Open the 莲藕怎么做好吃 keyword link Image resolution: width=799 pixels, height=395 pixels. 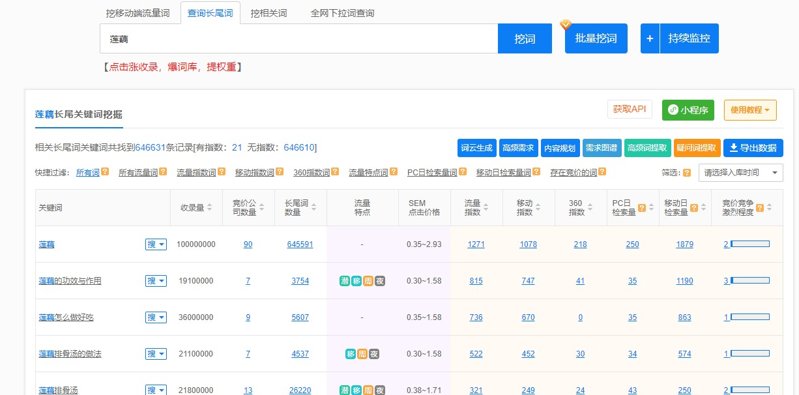(x=66, y=318)
